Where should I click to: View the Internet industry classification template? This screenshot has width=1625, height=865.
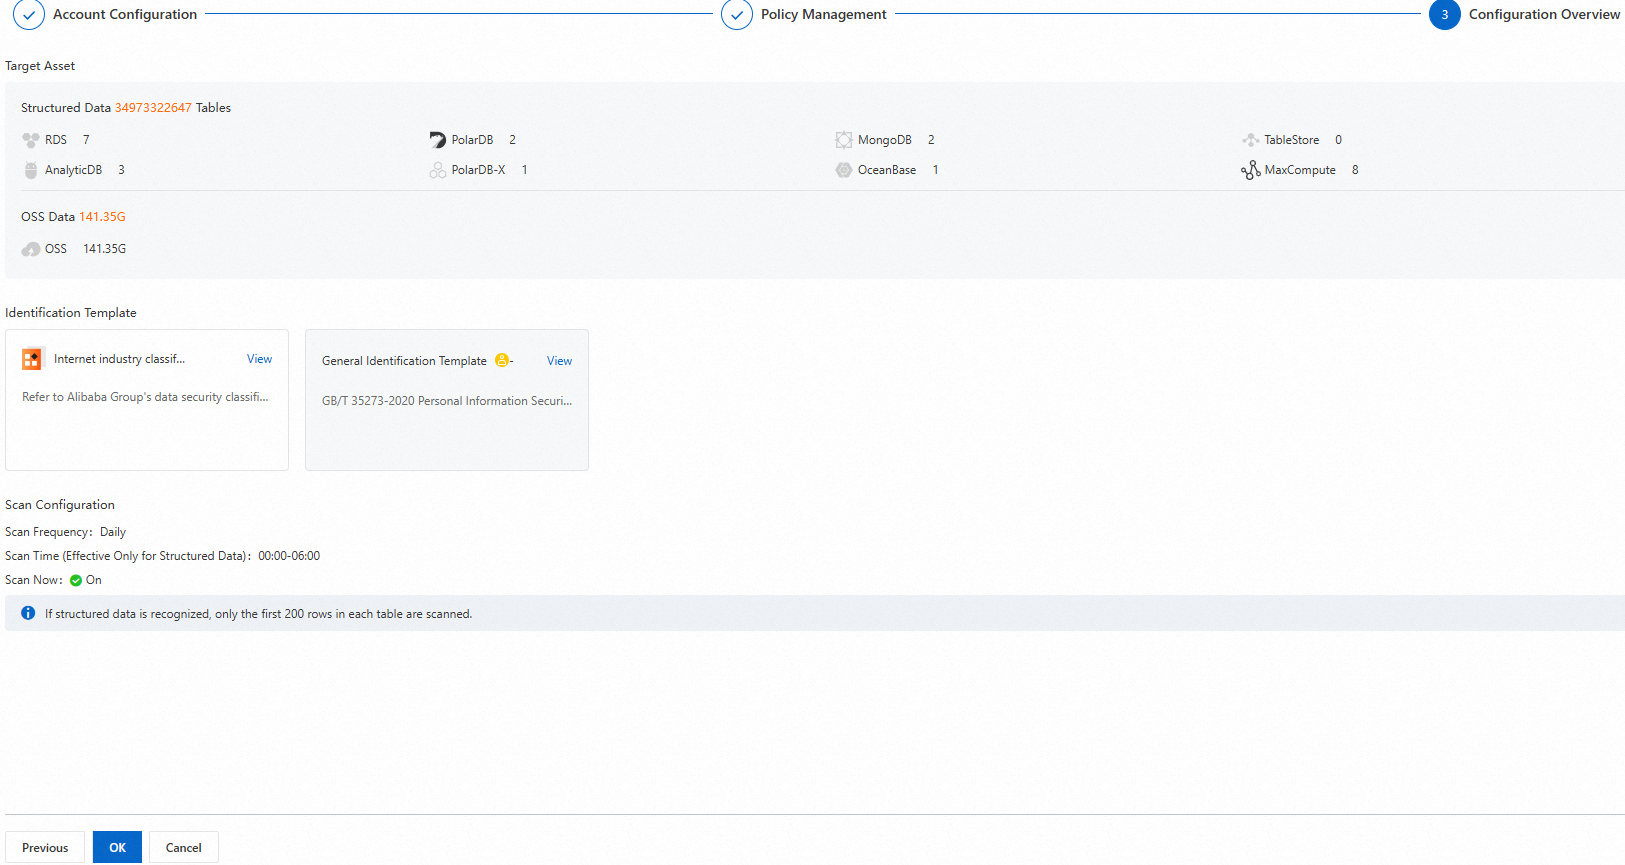pyautogui.click(x=259, y=359)
